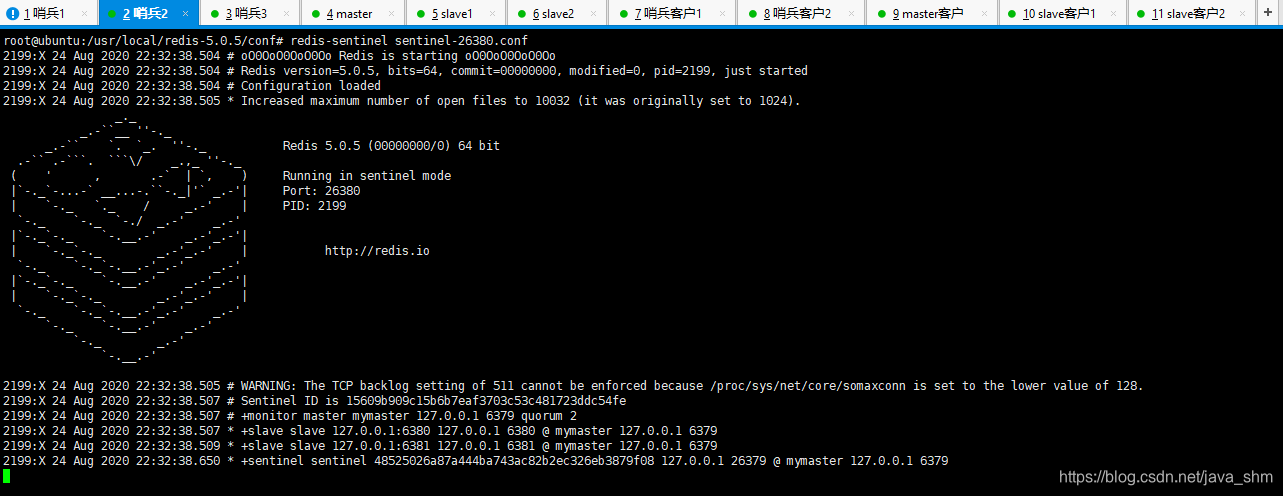The height and width of the screenshot is (496, 1283).
Task: Click the green status dot on master客户 tab
Action: point(881,14)
